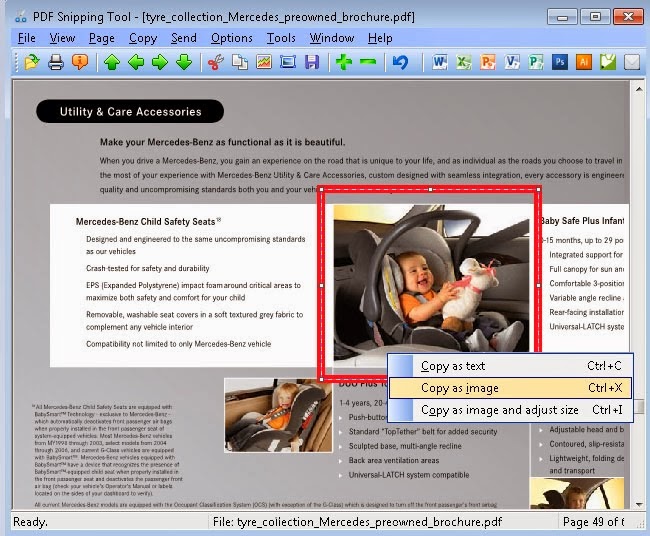Click 'Crash-tested for safety and durability' line
Image resolution: width=650 pixels, height=536 pixels.
point(148,268)
